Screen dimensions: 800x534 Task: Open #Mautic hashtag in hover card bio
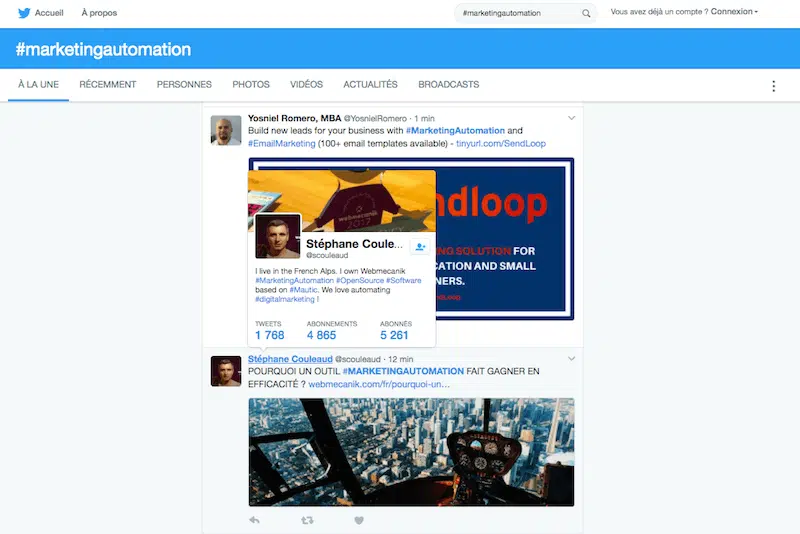point(304,290)
